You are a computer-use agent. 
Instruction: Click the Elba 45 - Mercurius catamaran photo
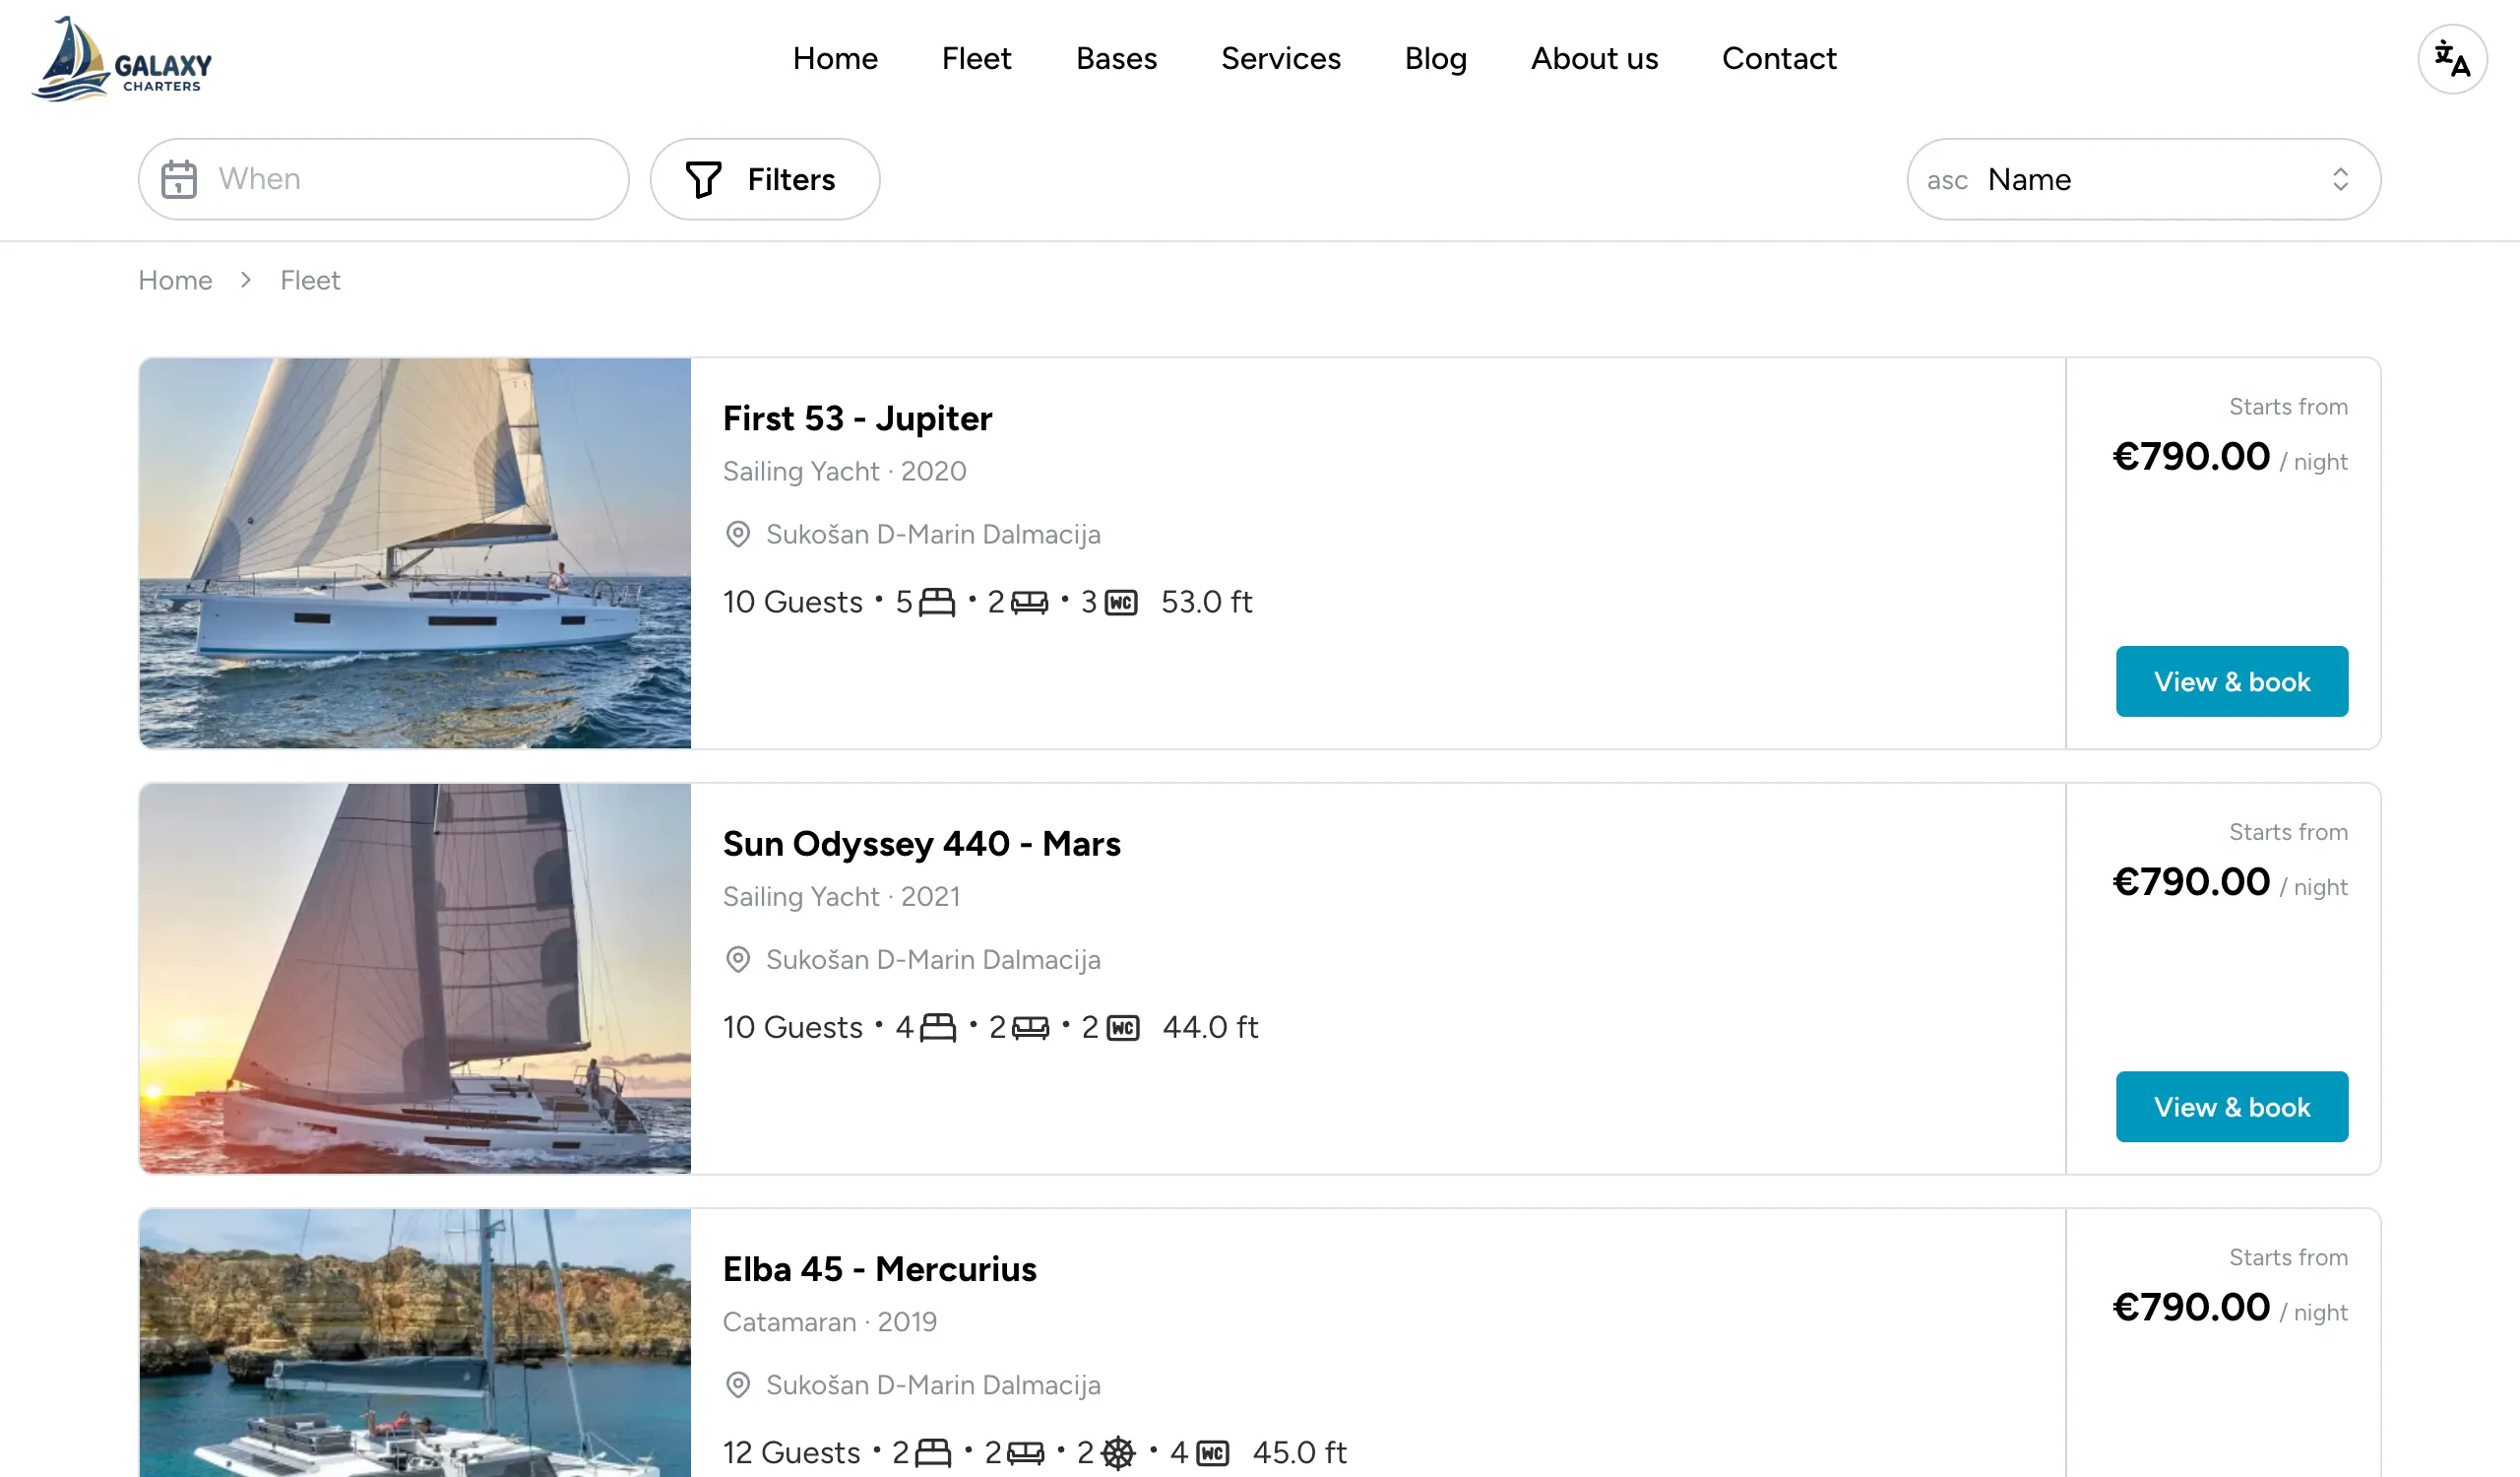(x=415, y=1343)
